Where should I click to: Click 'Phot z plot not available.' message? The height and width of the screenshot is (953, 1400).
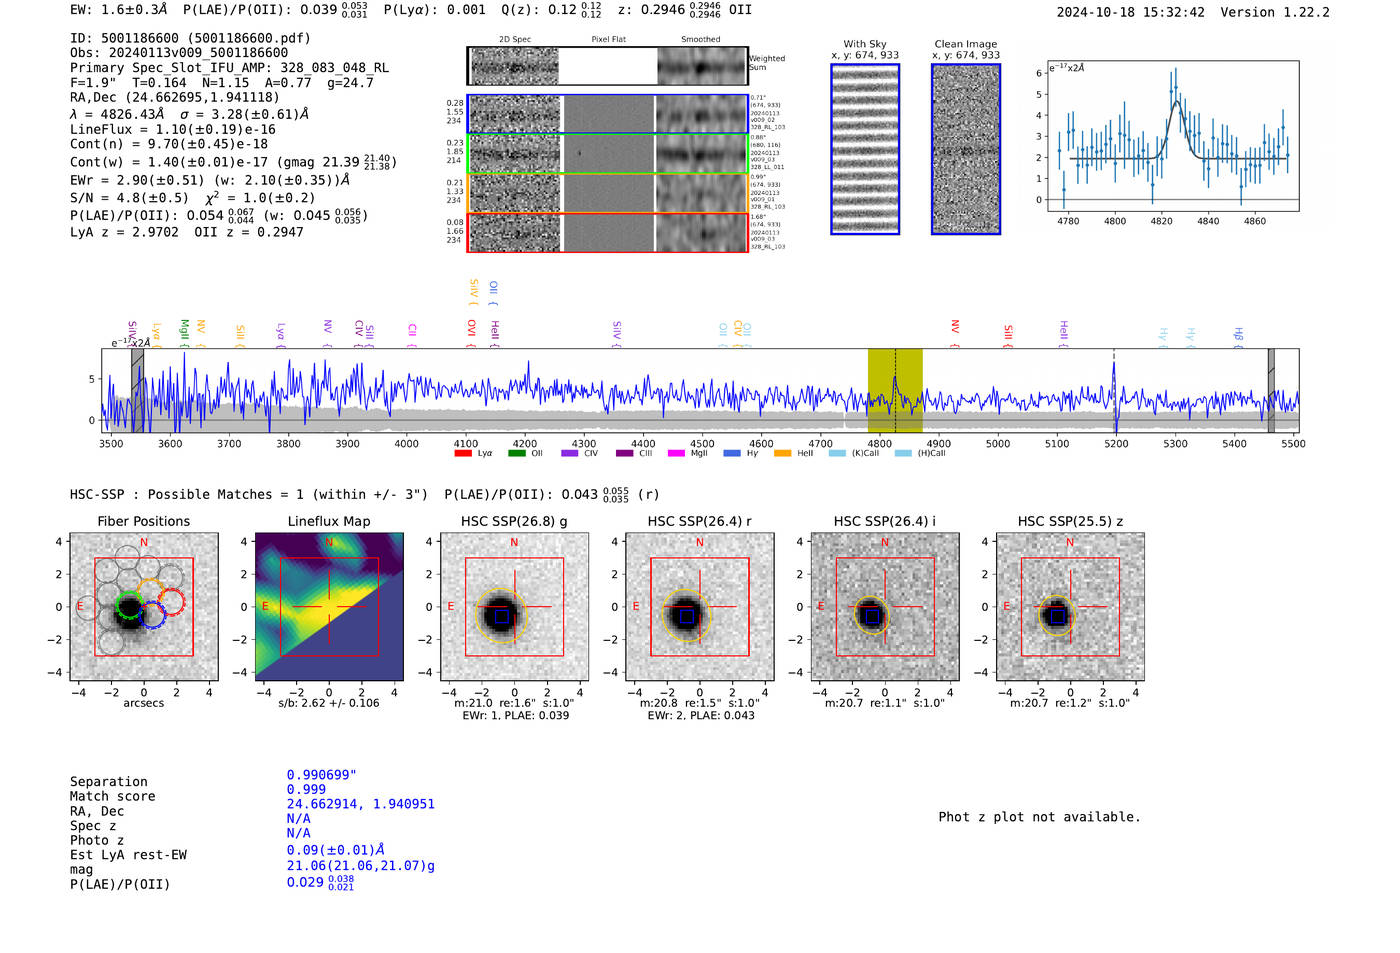click(1039, 817)
